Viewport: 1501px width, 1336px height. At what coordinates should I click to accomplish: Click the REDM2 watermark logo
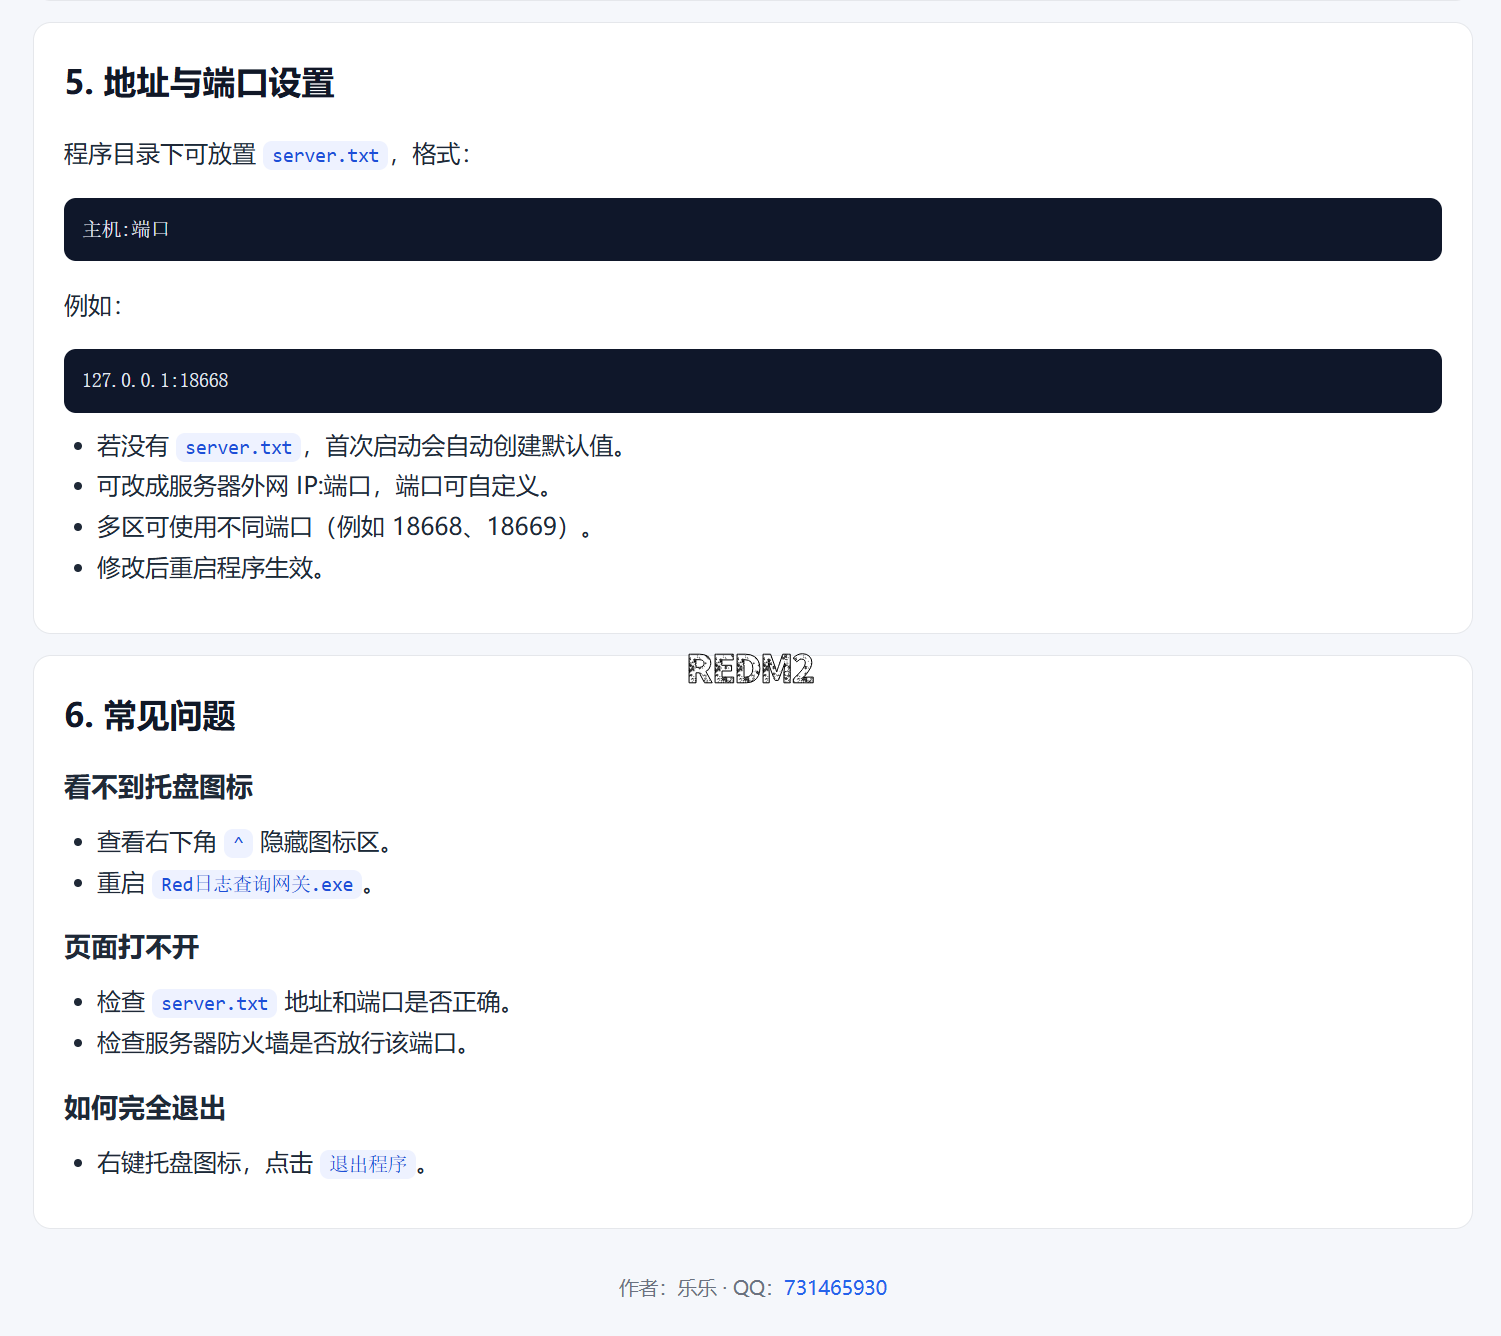(750, 669)
